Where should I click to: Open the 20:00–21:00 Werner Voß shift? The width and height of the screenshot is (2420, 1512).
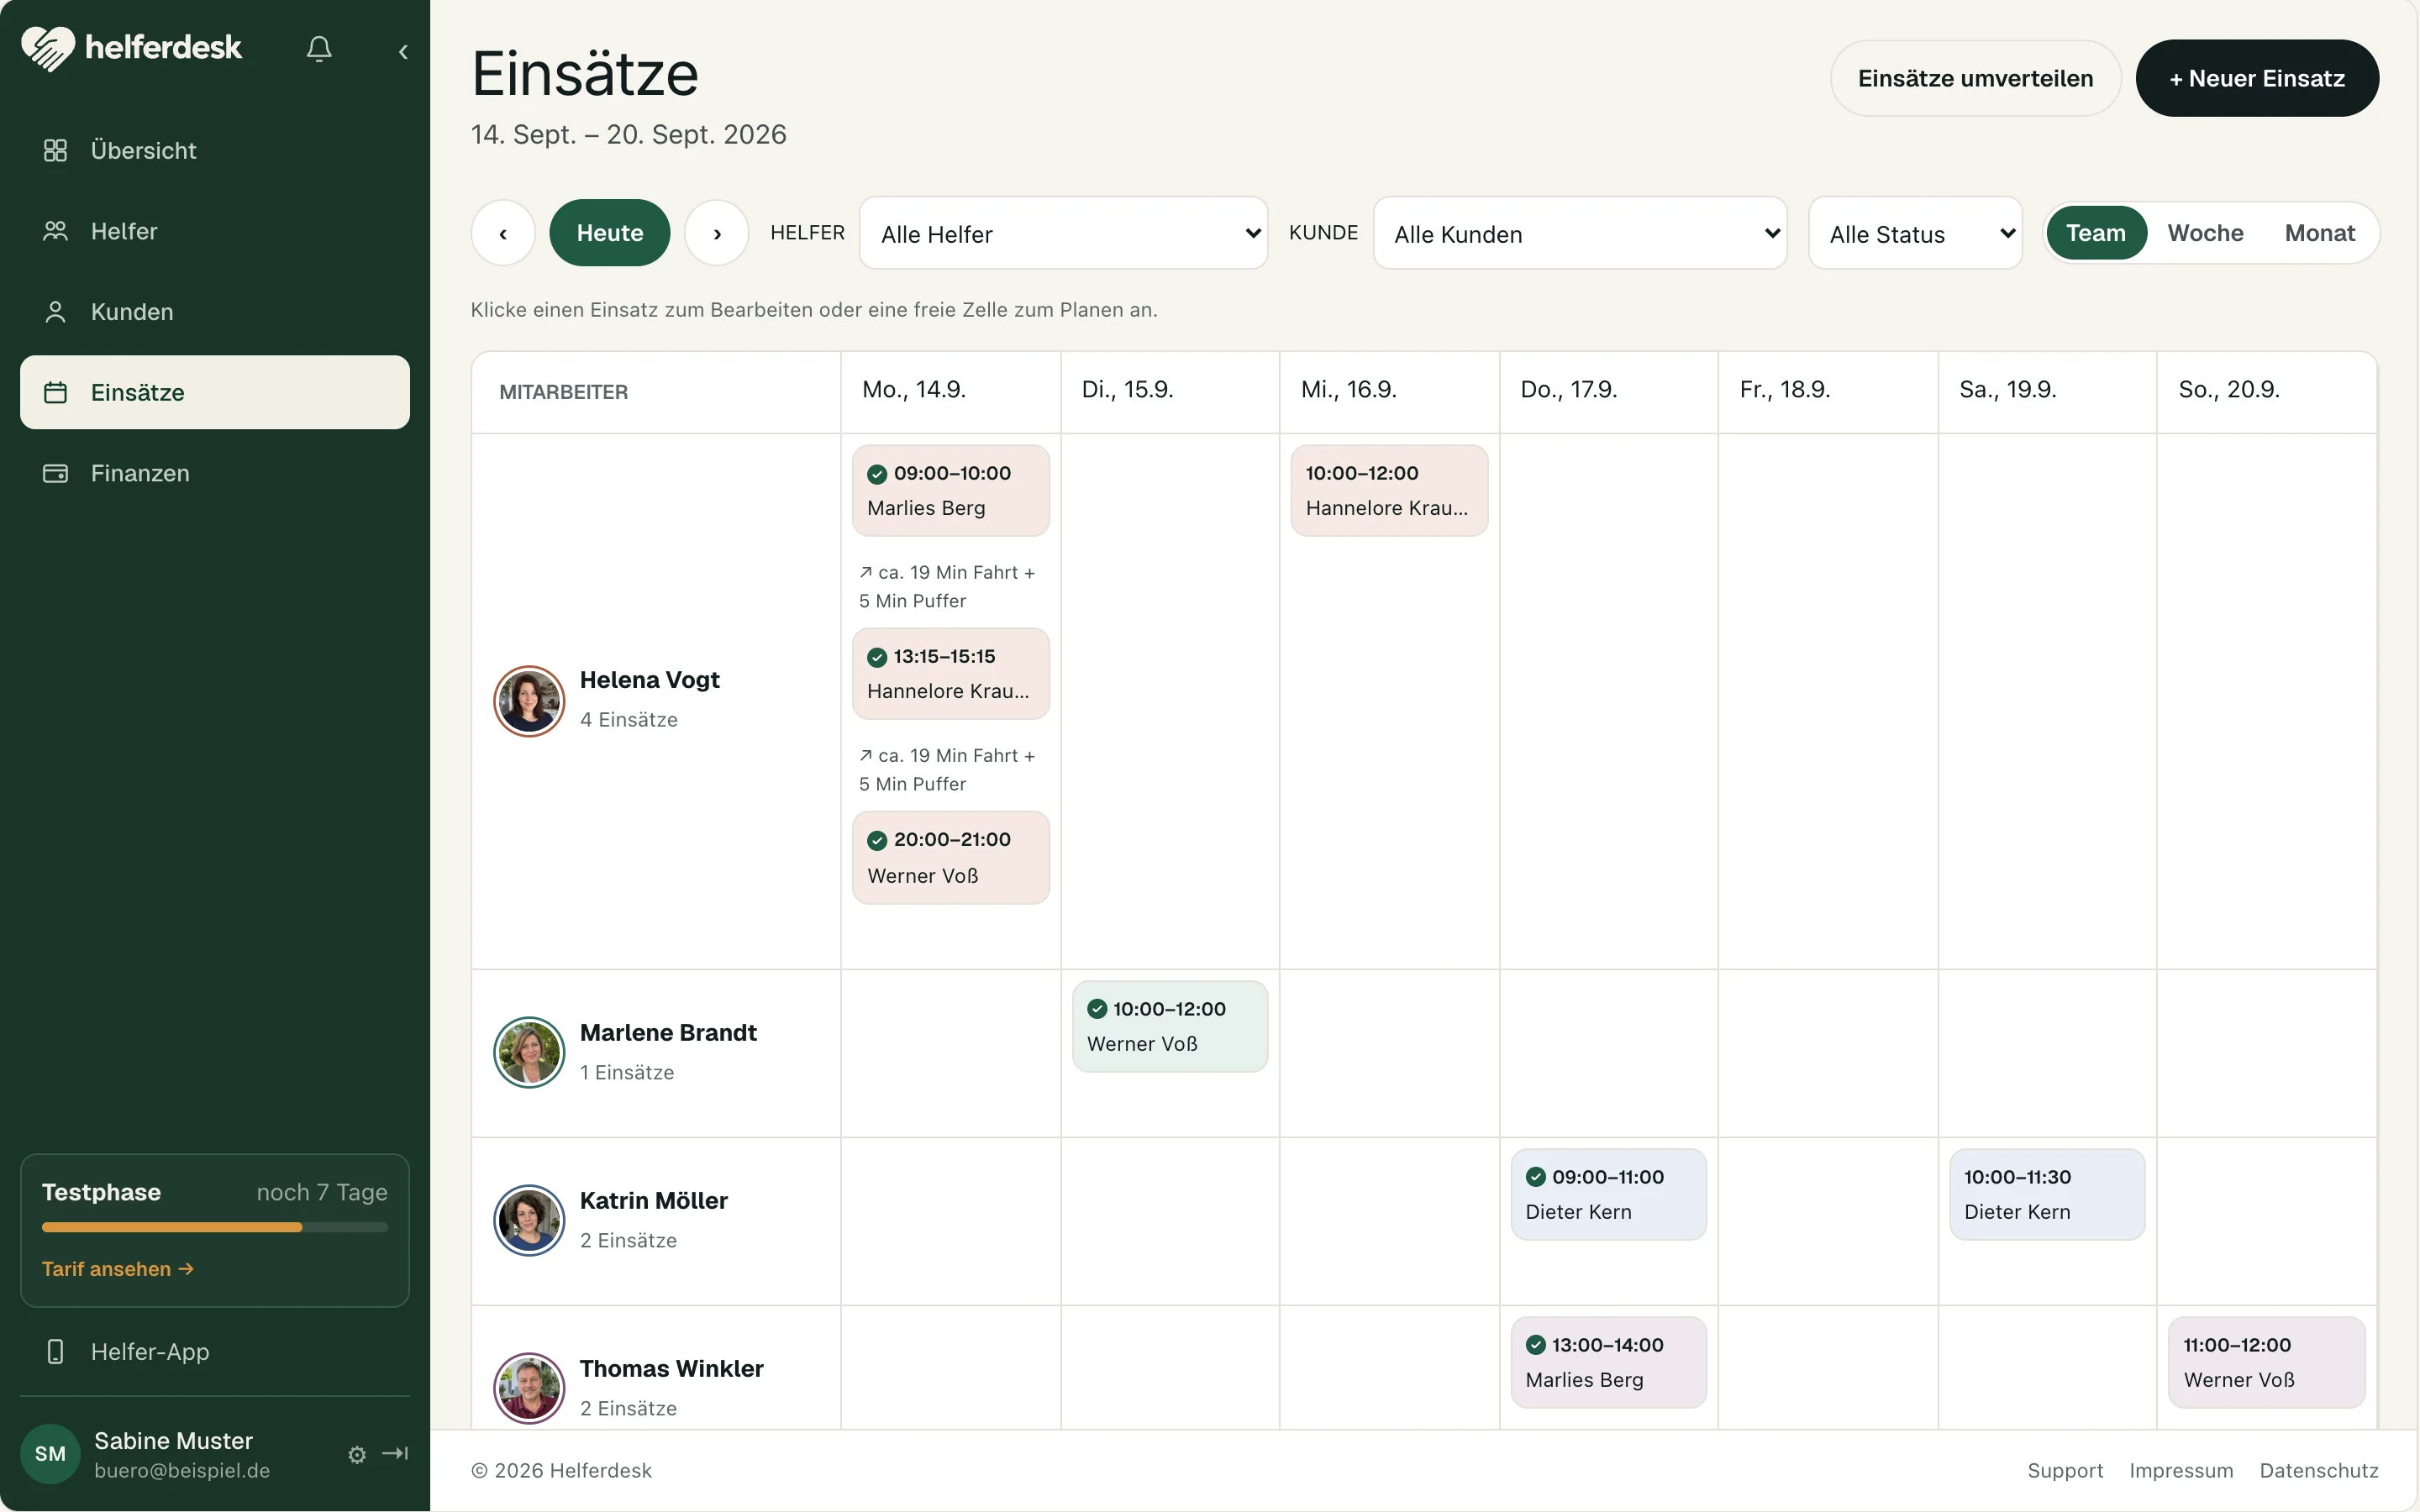(x=951, y=857)
